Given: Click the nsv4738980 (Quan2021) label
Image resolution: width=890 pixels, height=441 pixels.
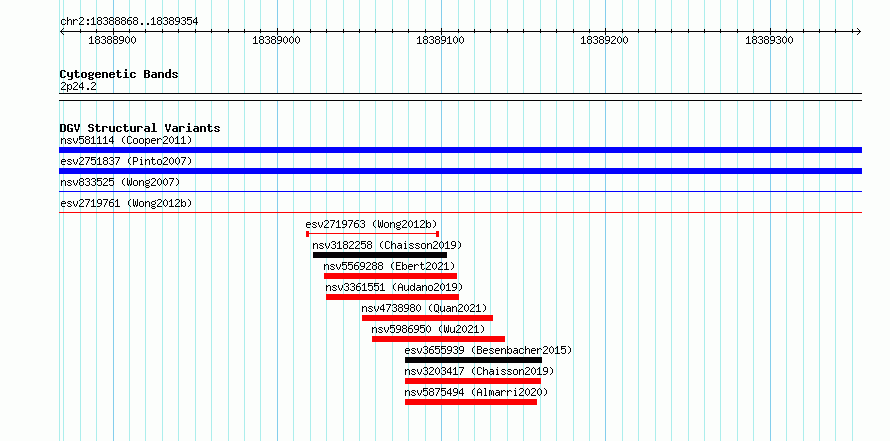Looking at the screenshot, I should pyautogui.click(x=425, y=308).
